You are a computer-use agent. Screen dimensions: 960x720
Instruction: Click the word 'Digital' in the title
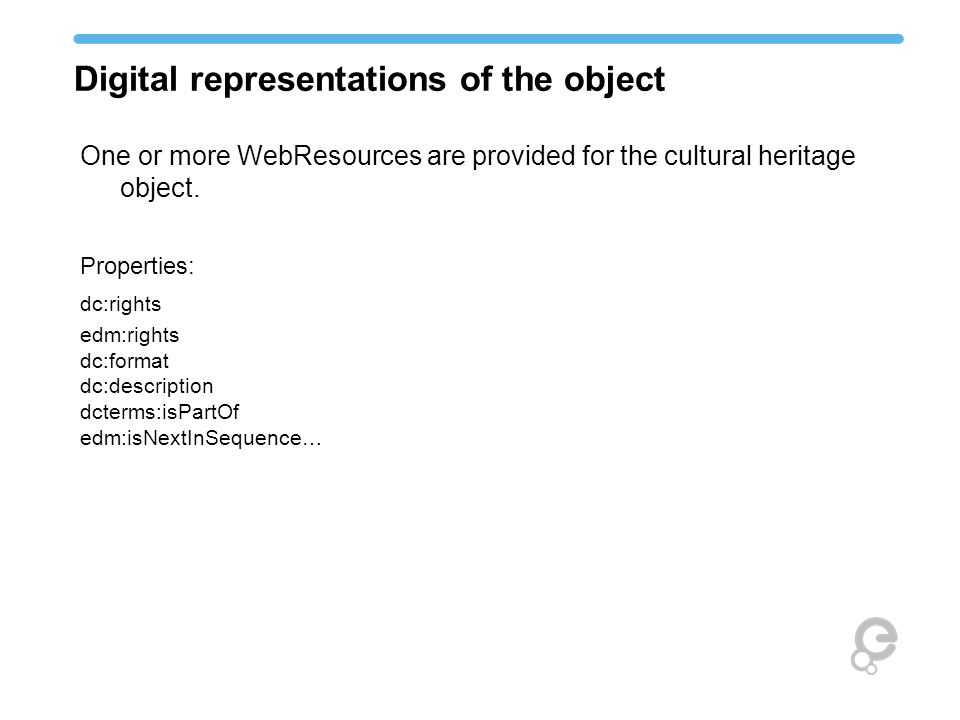tap(126, 80)
